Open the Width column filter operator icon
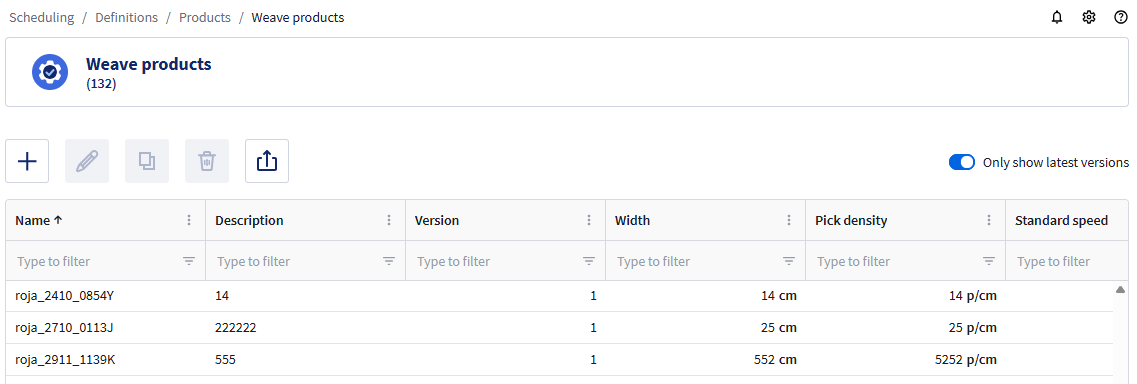The width and height of the screenshot is (1137, 384). [788, 261]
